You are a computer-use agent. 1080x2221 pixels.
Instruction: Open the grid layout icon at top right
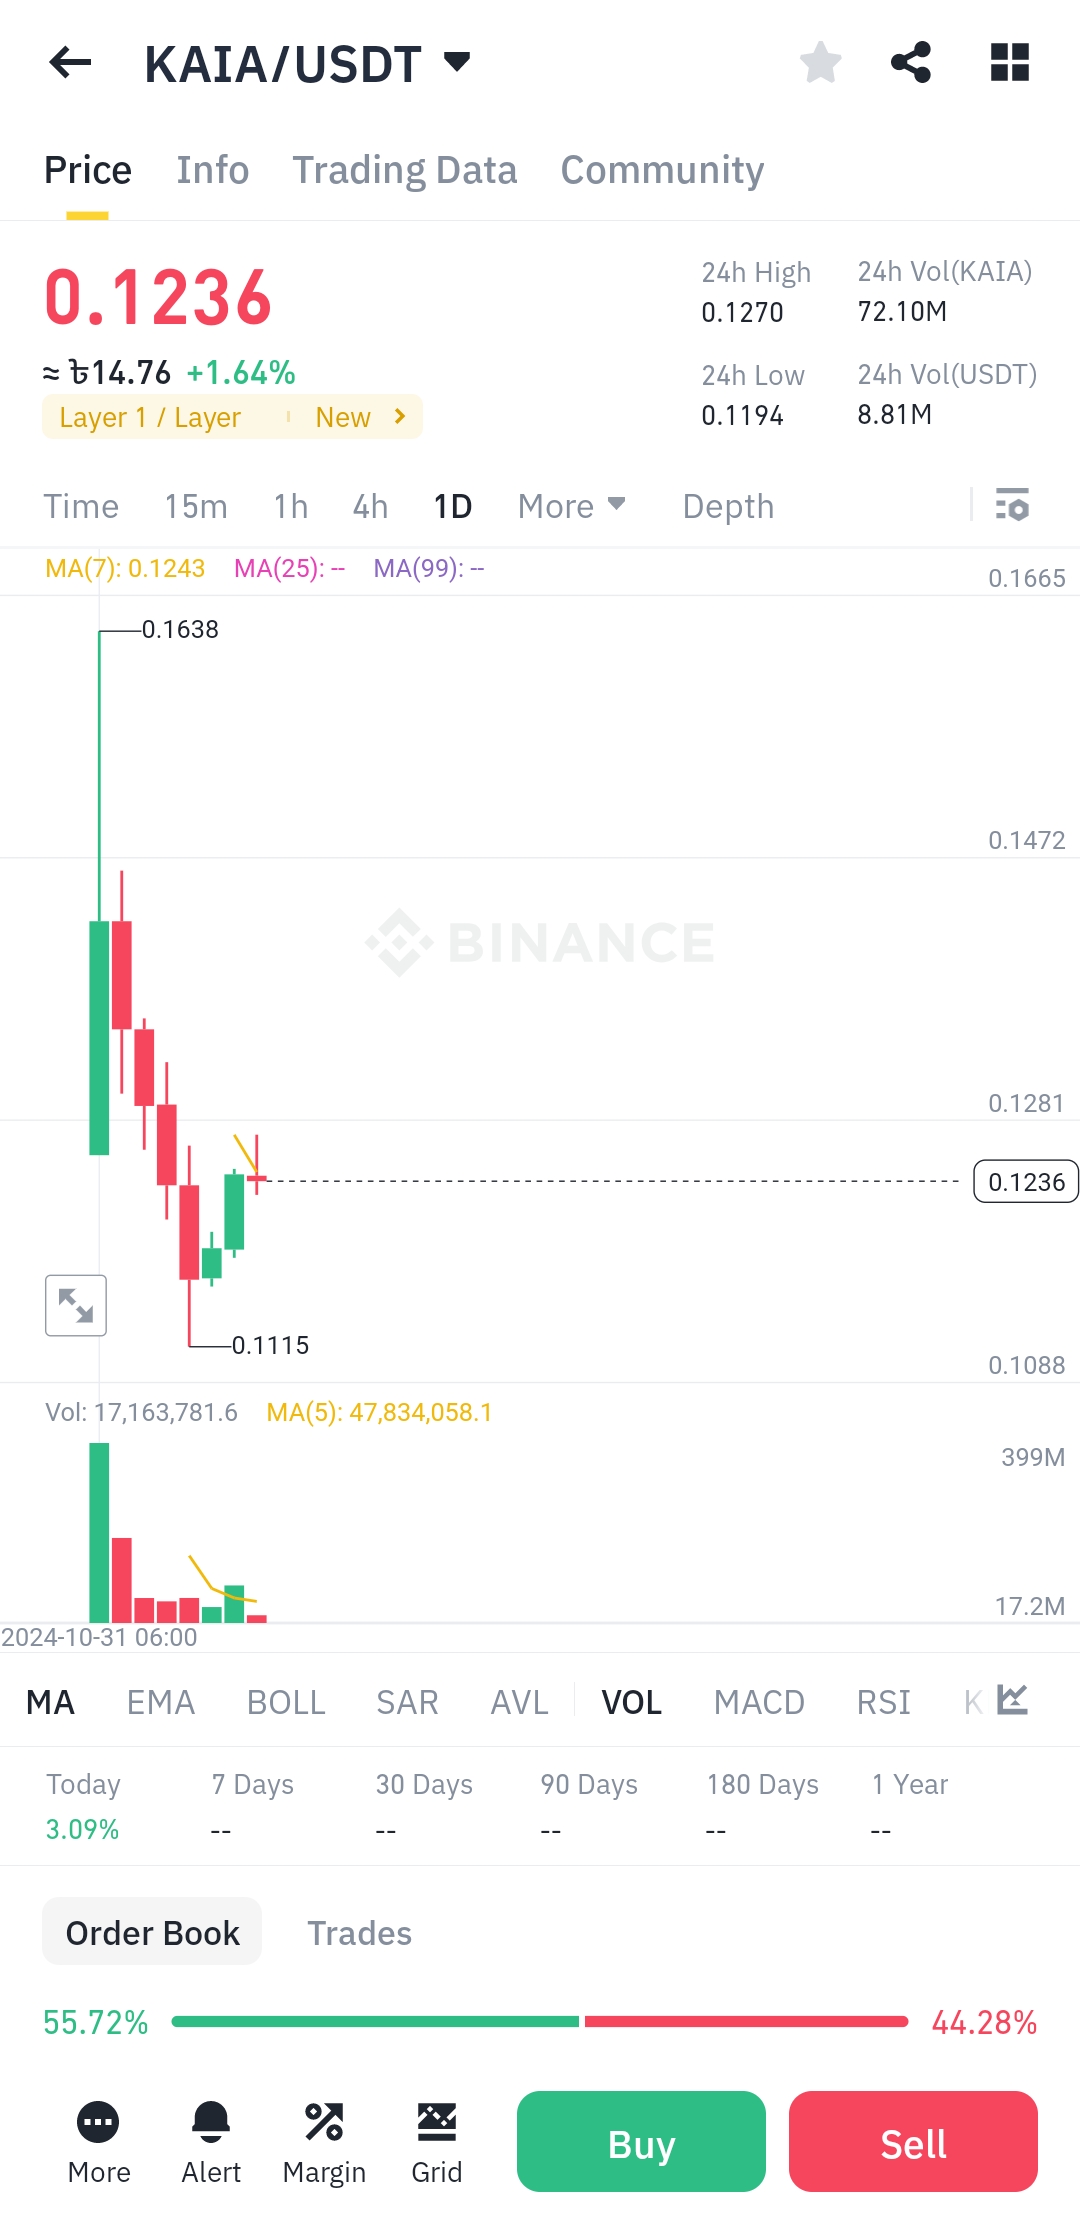pyautogui.click(x=1009, y=62)
